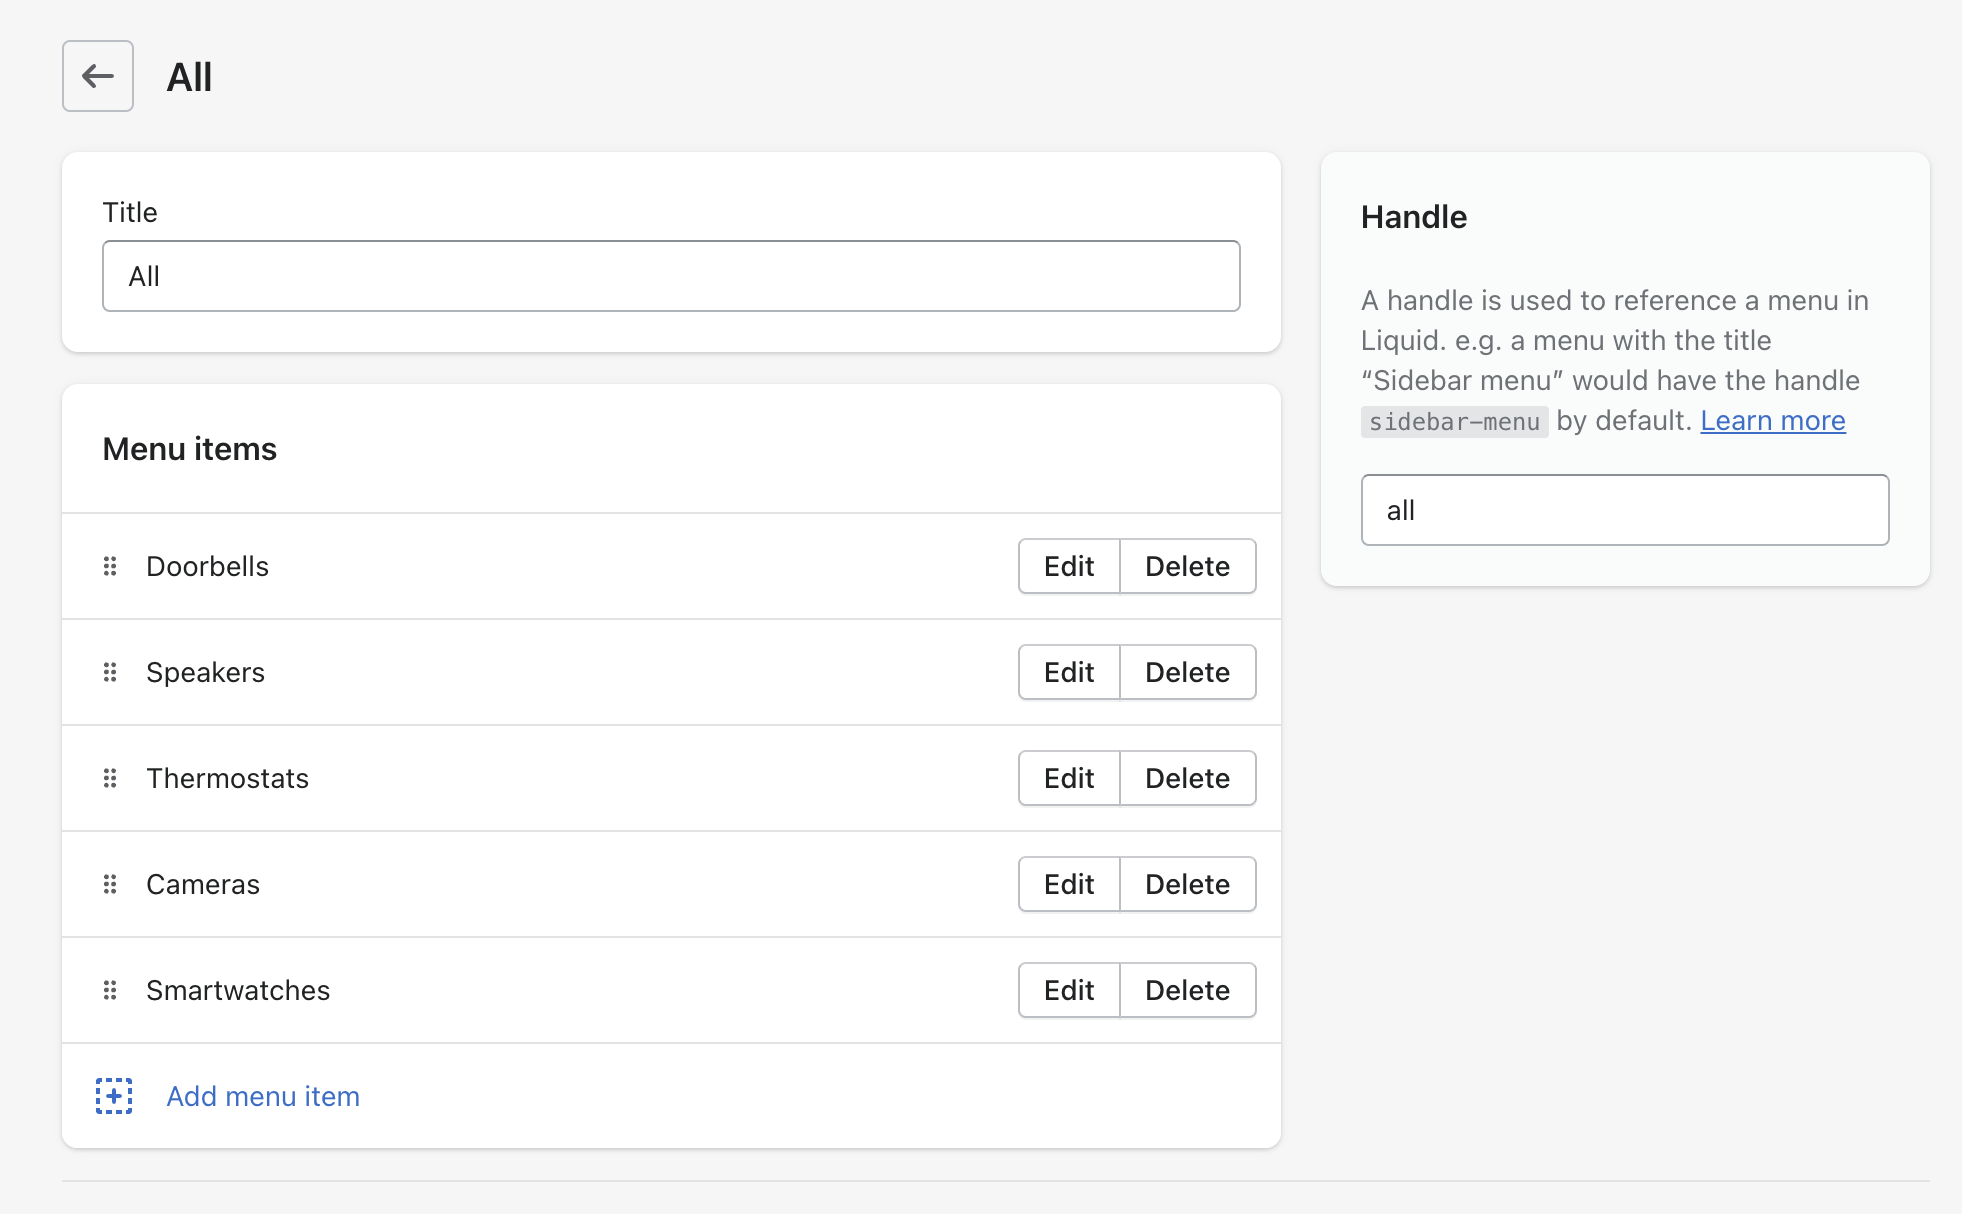This screenshot has height=1214, width=1962.
Task: Focus the Handle input containing 'all'
Action: [x=1625, y=510]
